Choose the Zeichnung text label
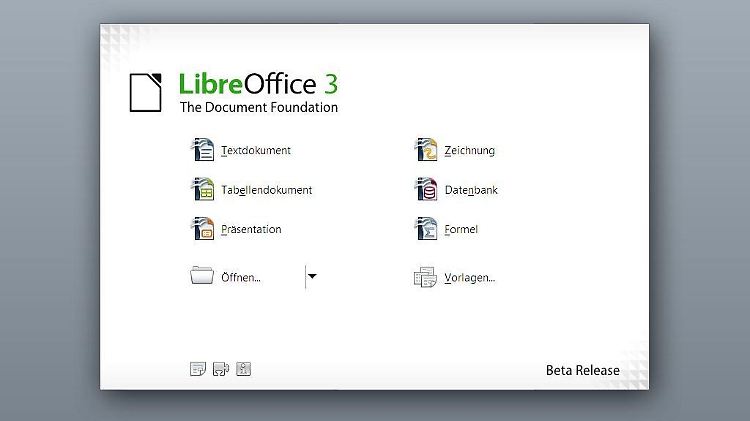This screenshot has height=421, width=750. coord(470,151)
